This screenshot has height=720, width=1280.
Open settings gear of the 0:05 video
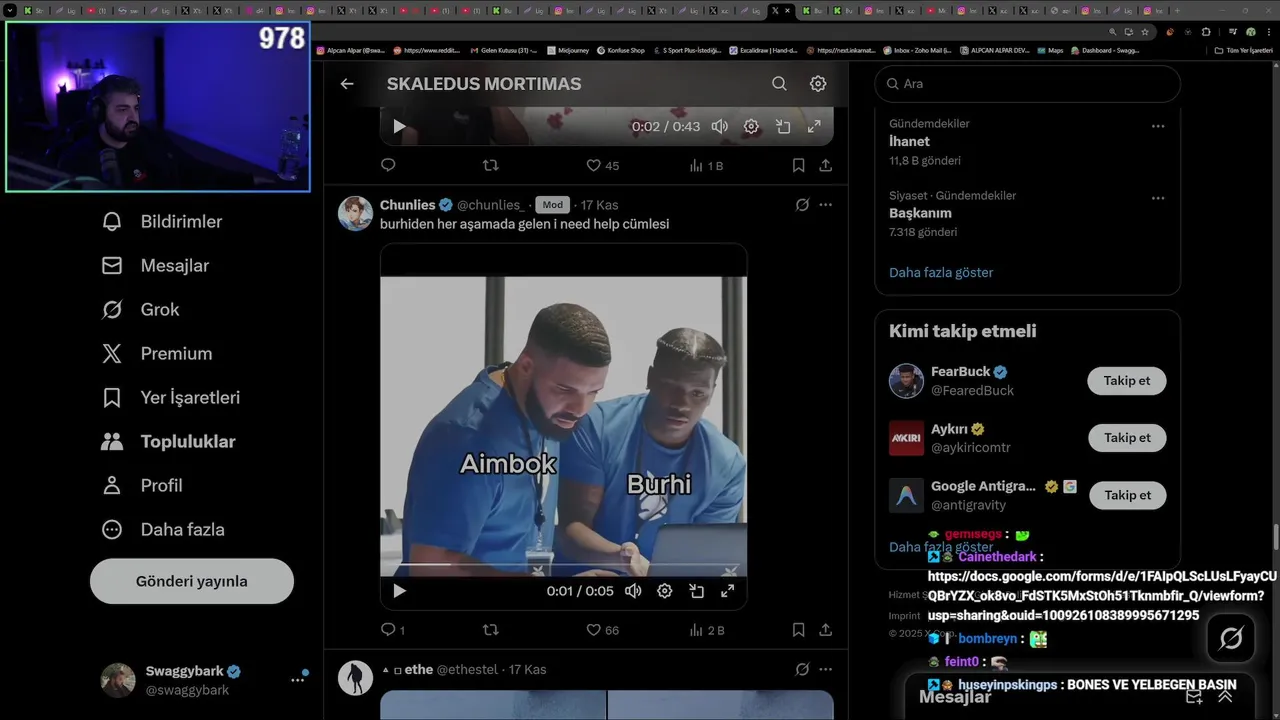665,591
